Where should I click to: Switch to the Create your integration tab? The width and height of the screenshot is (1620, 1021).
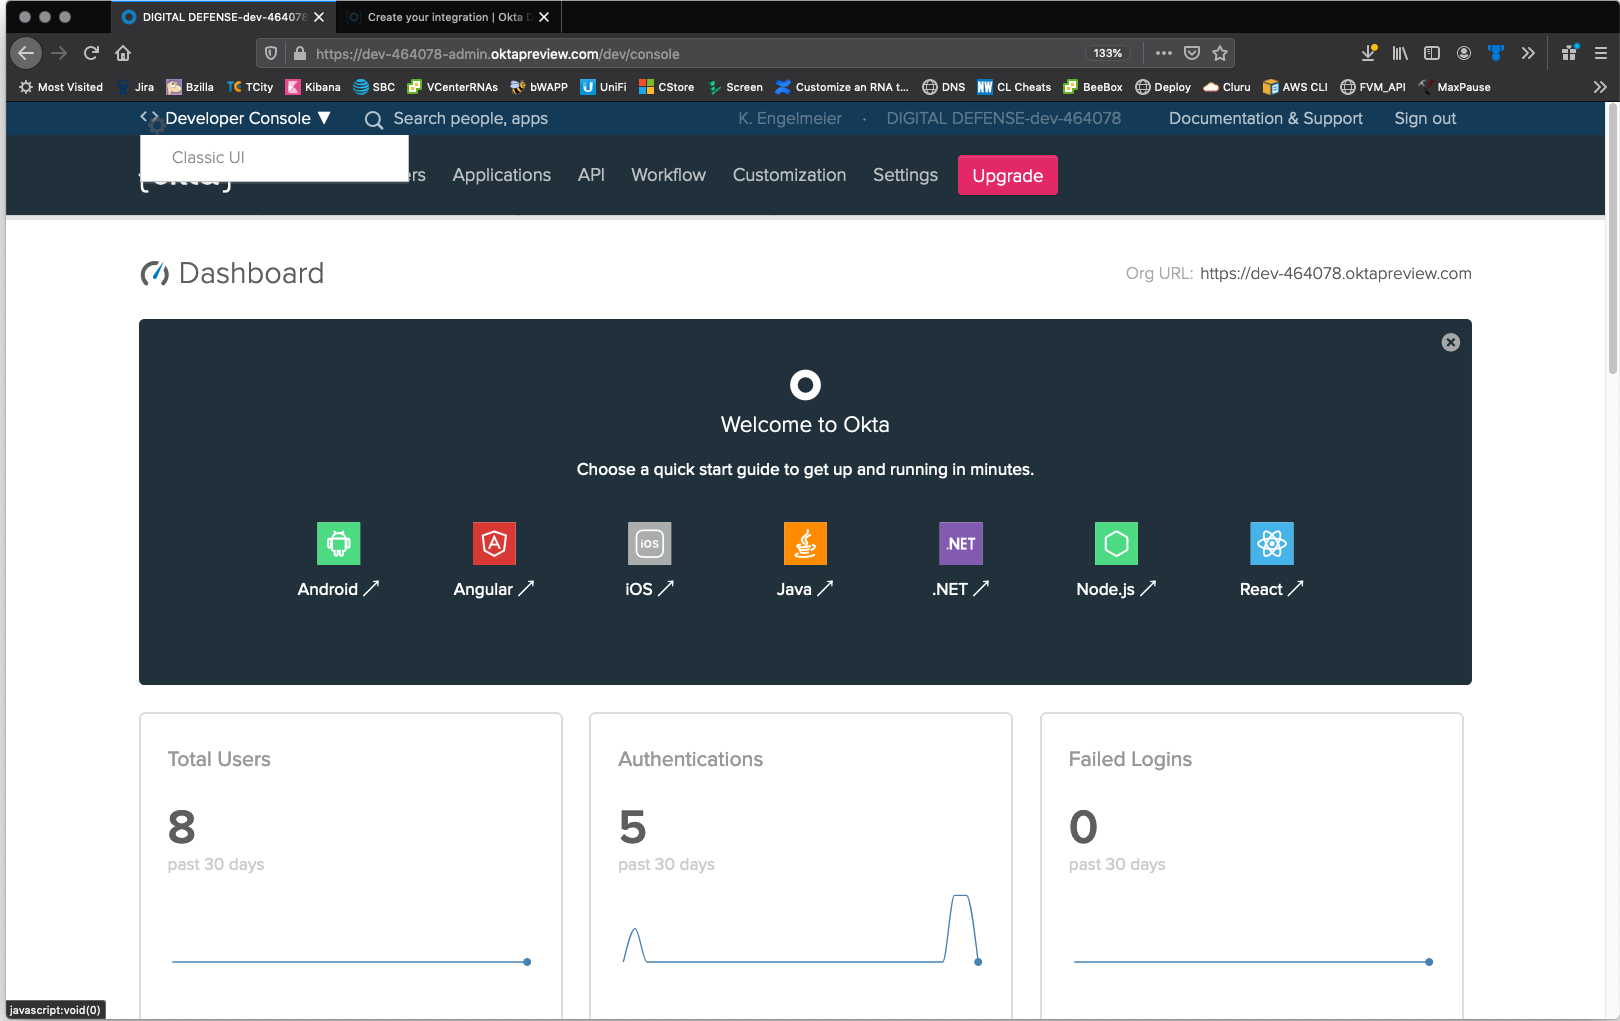(445, 17)
